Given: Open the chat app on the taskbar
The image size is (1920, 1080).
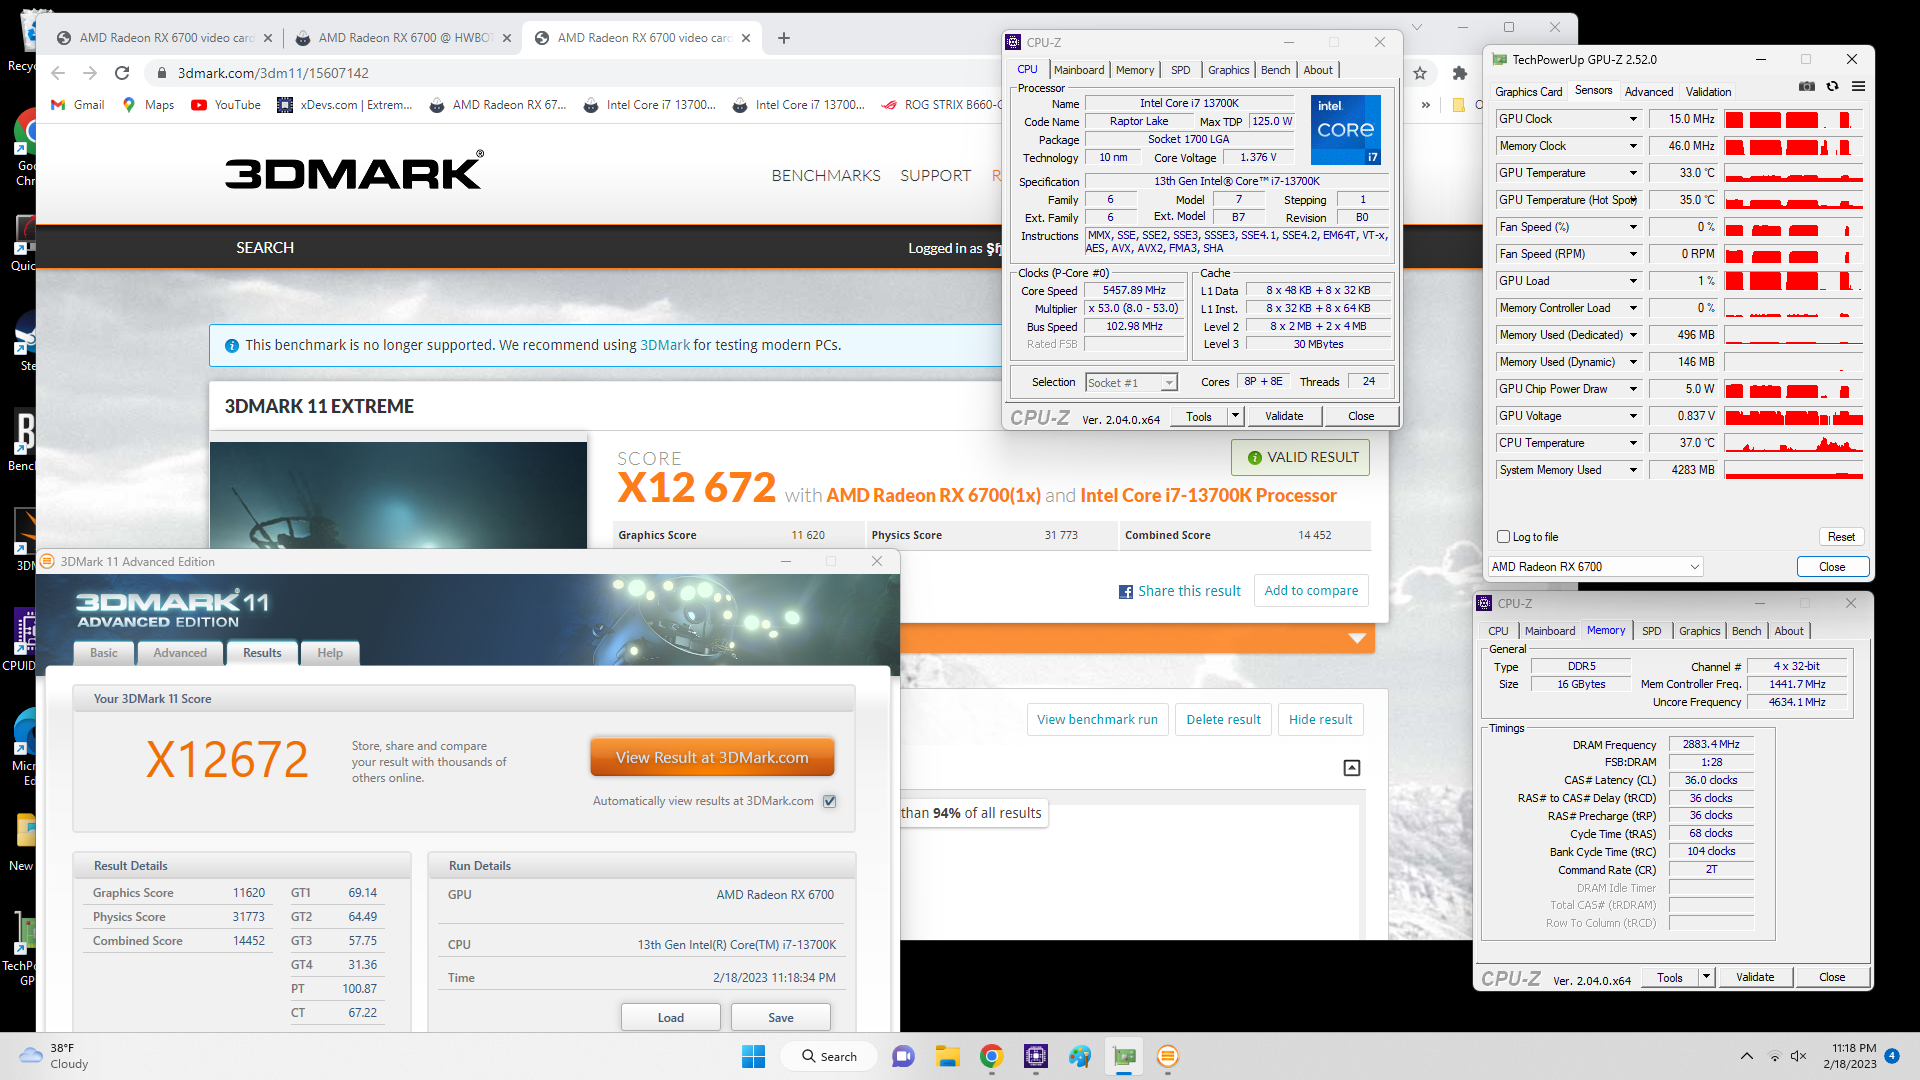Looking at the screenshot, I should (903, 1056).
